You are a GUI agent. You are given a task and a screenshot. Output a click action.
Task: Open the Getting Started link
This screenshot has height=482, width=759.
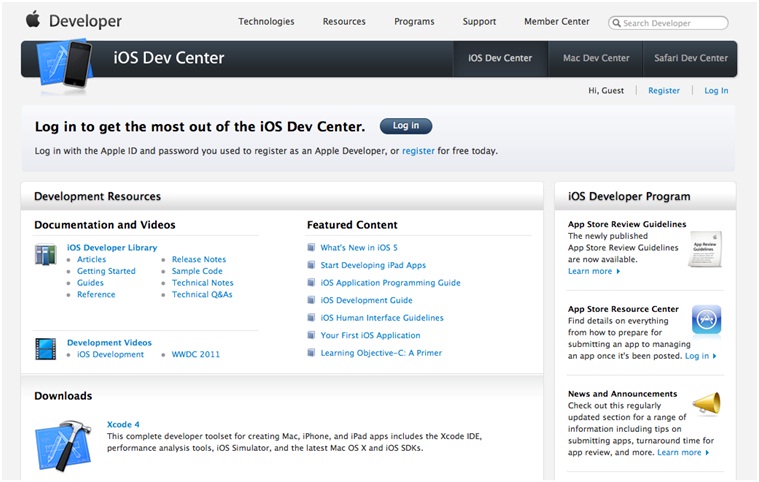(x=106, y=271)
